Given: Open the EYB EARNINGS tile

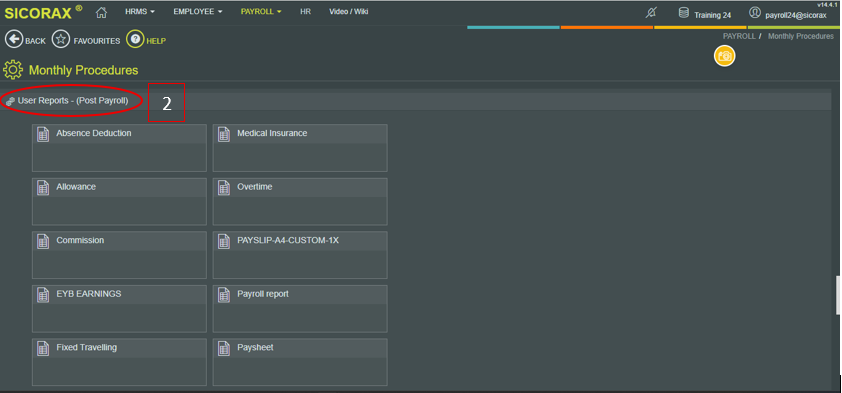Looking at the screenshot, I should tap(119, 309).
